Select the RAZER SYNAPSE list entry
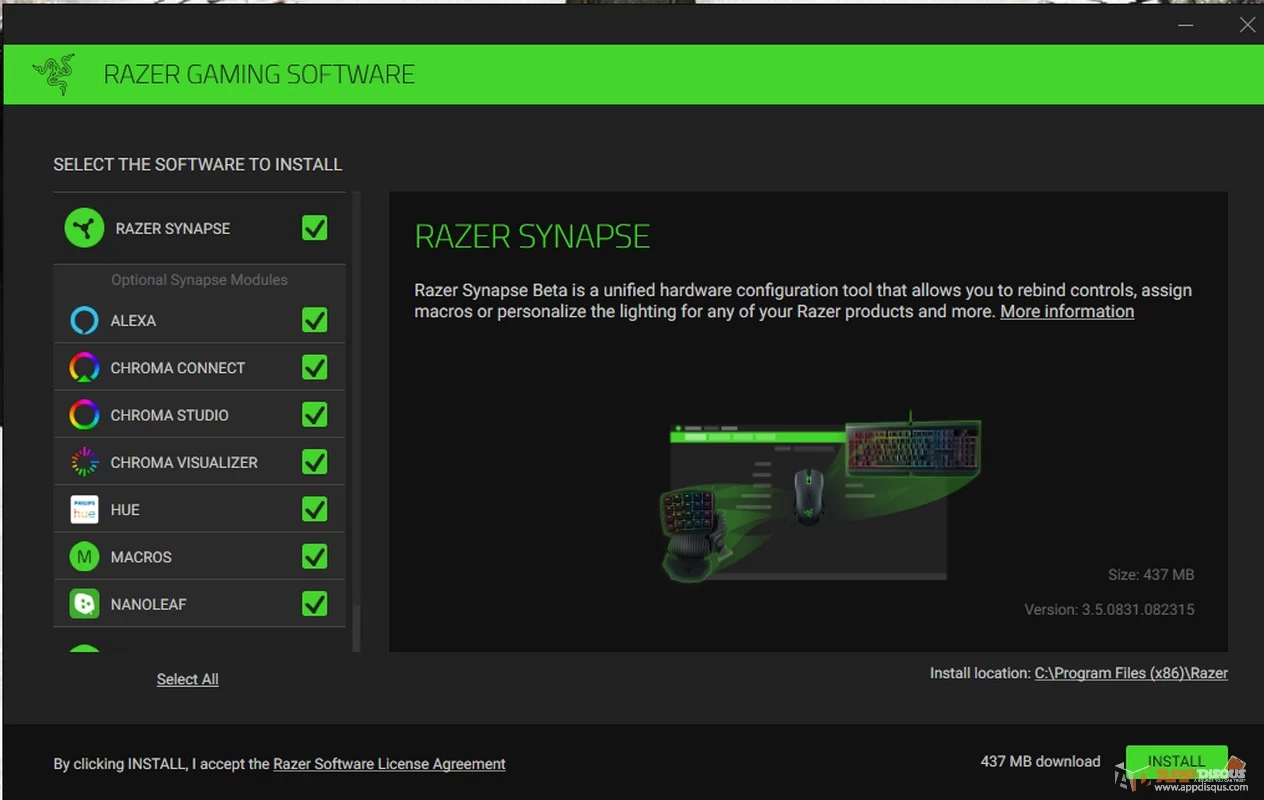 tap(199, 228)
